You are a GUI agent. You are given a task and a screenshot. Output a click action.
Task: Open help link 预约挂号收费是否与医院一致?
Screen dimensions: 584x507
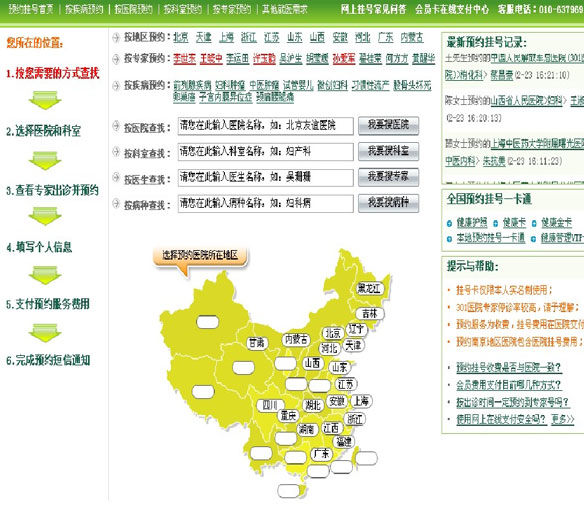(509, 368)
